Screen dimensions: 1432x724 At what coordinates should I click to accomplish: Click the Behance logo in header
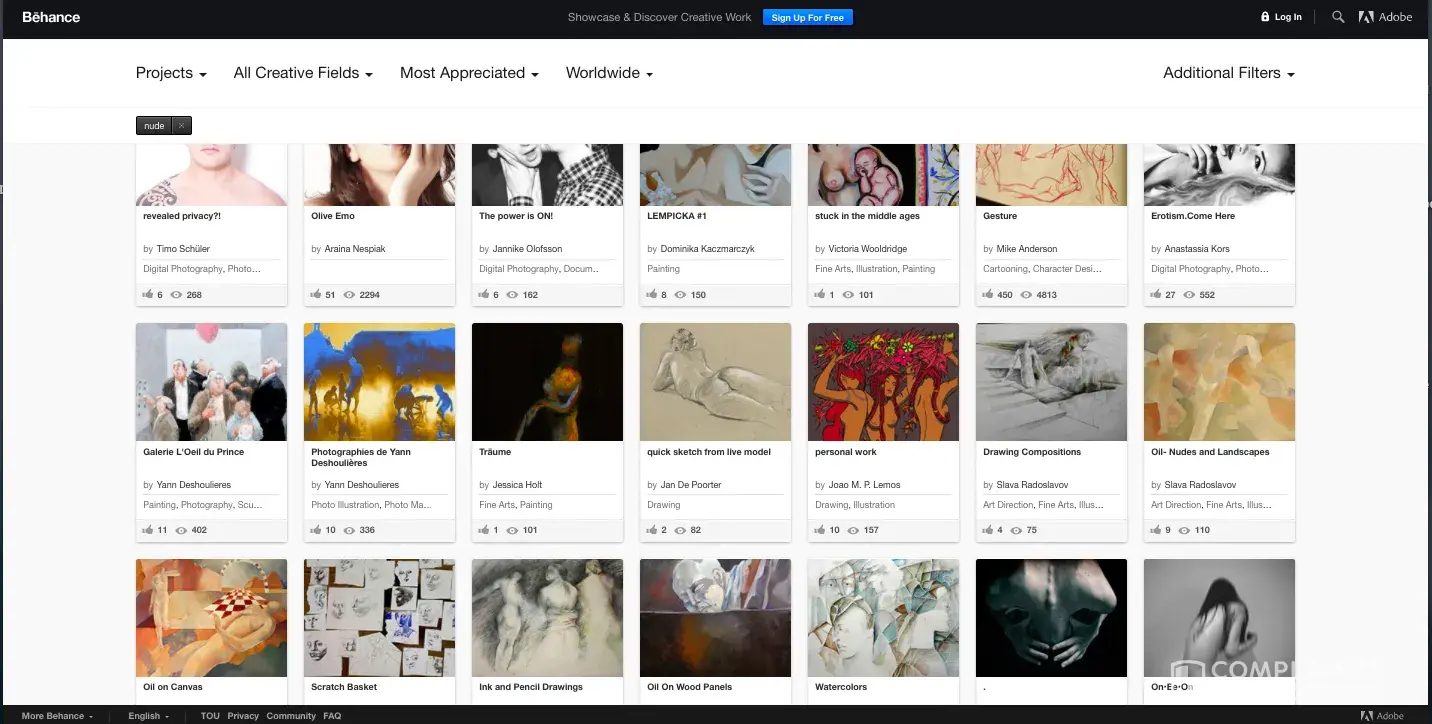pos(51,17)
